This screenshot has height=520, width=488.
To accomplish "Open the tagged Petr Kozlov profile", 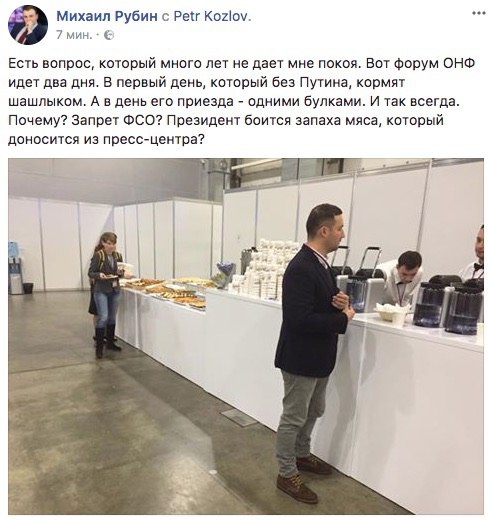I will 212,16.
